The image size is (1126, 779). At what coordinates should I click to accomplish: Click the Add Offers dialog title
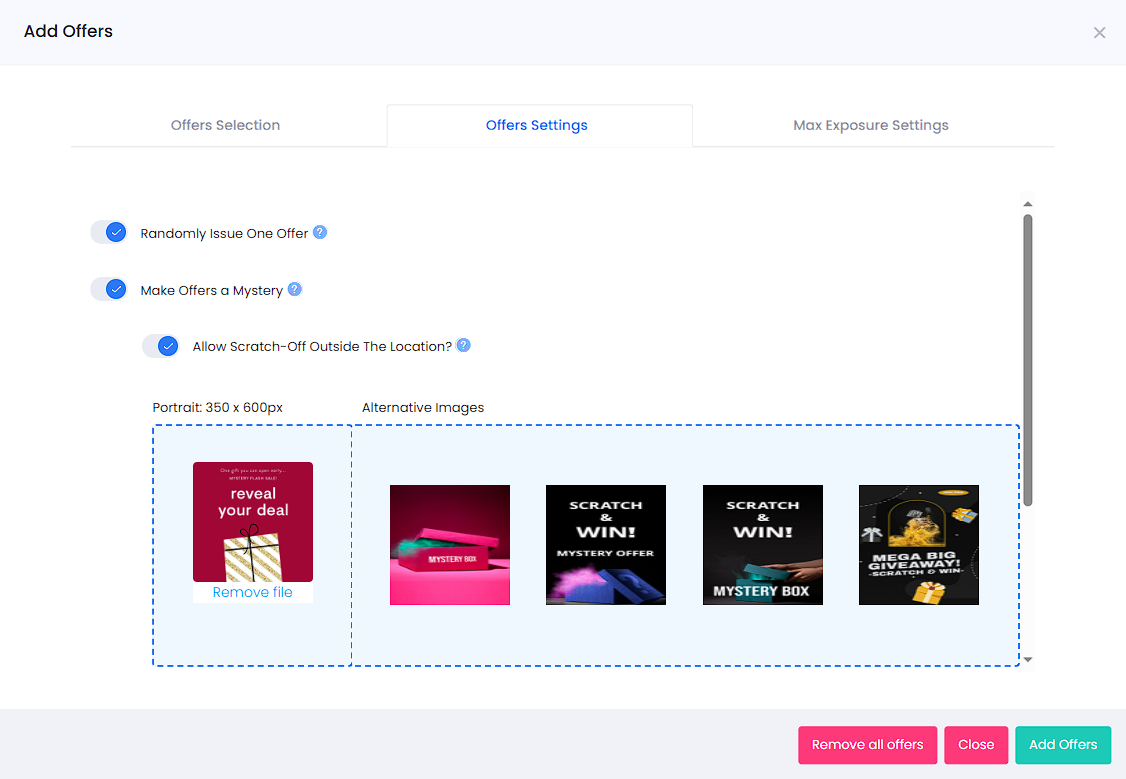tap(68, 31)
